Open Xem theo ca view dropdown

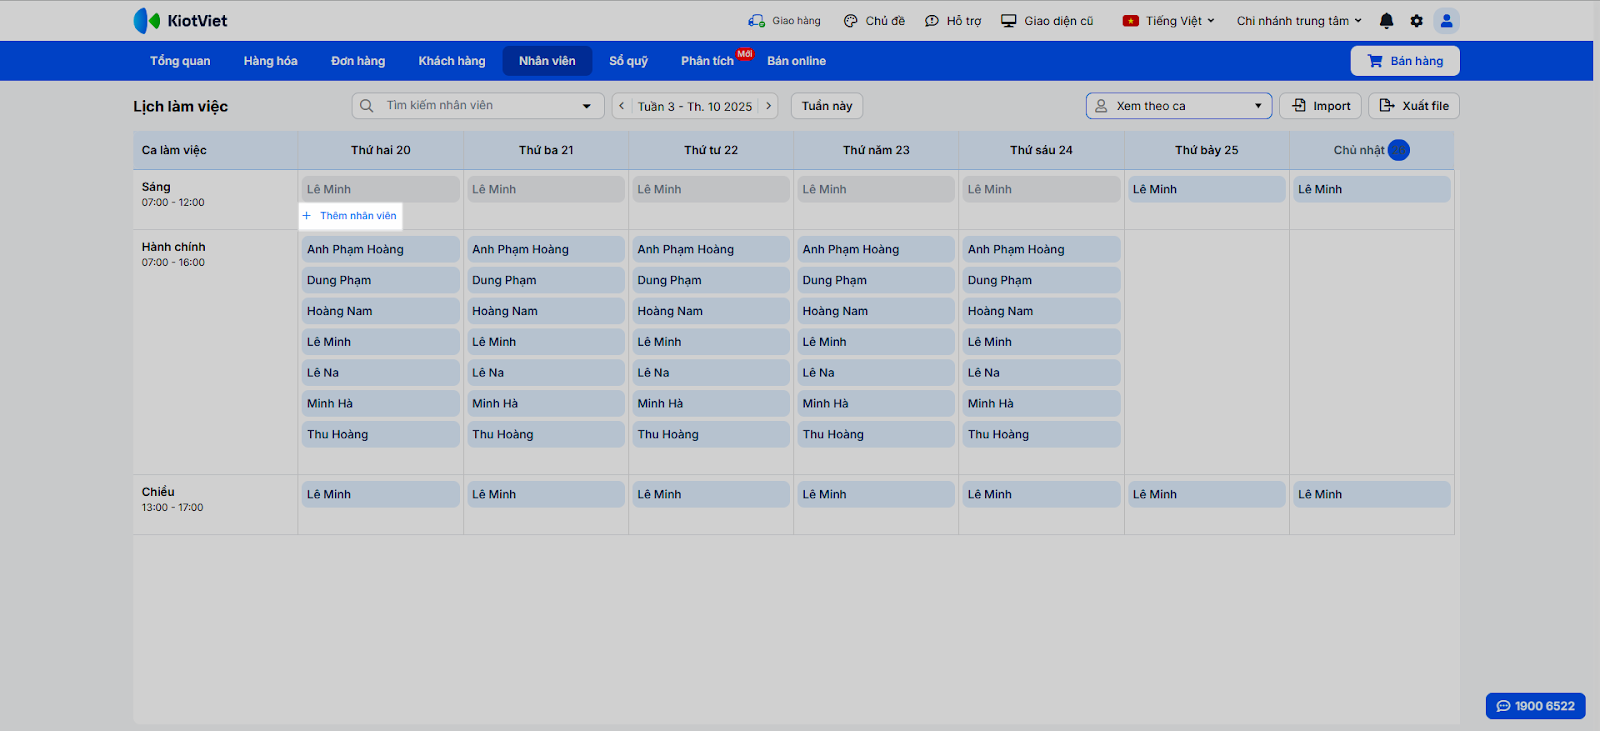coord(1179,106)
